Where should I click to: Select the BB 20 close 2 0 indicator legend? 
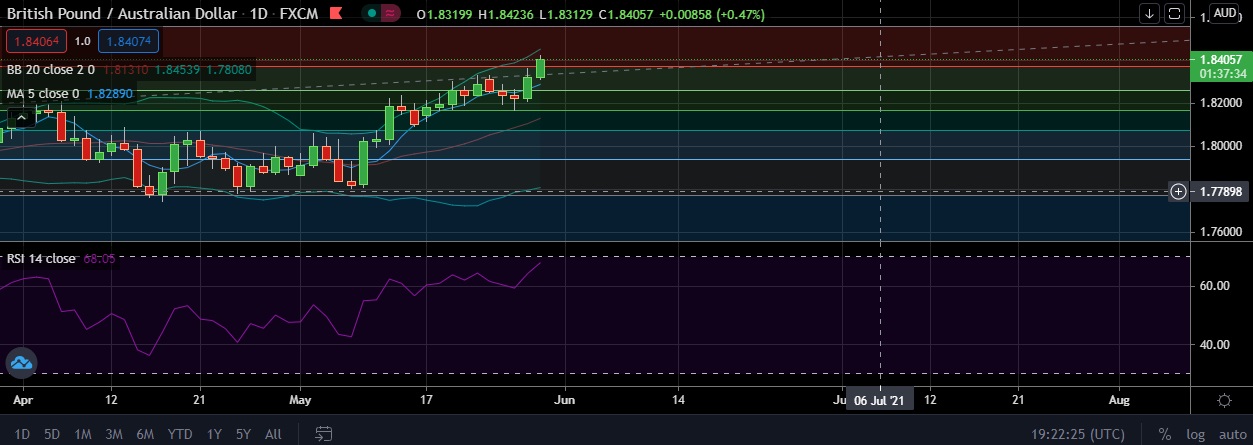click(x=51, y=70)
